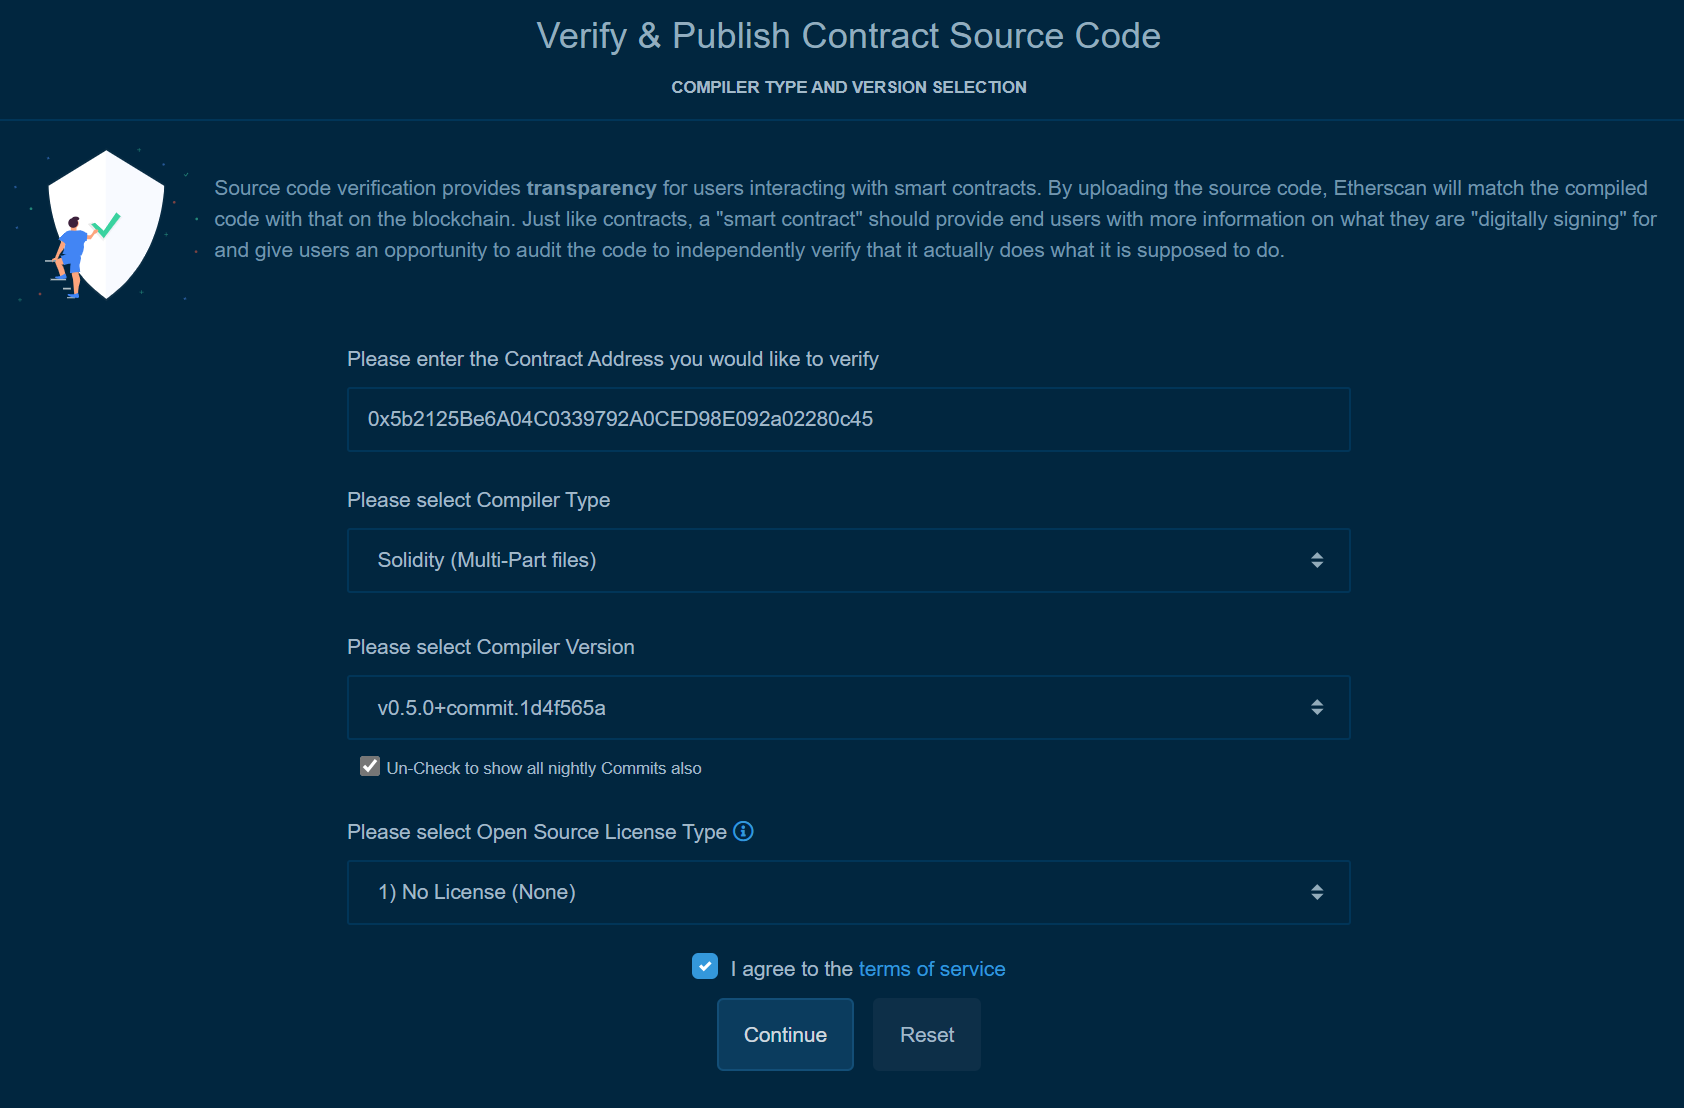Click 'Compiler Type and Version Selection' subtitle
Screen dimensions: 1684x1108
(x=849, y=87)
